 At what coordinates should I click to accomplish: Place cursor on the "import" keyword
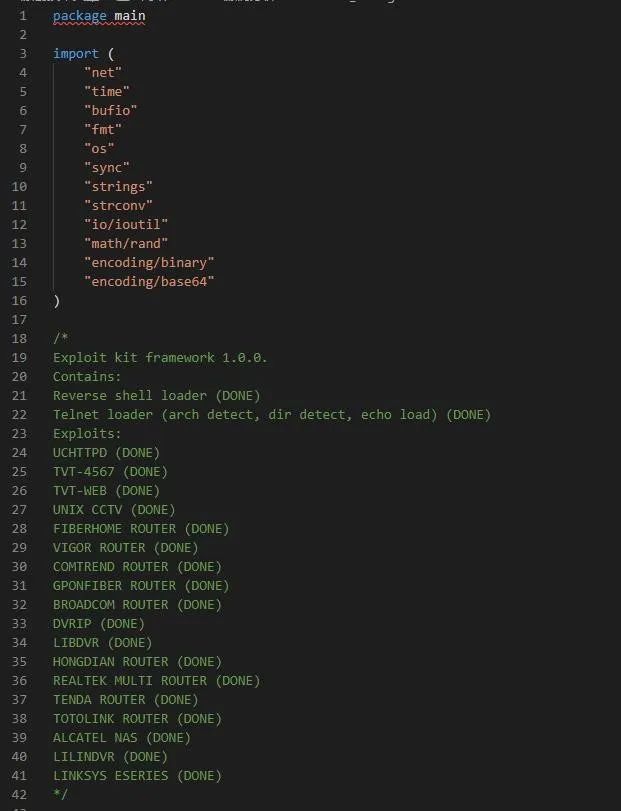(75, 54)
